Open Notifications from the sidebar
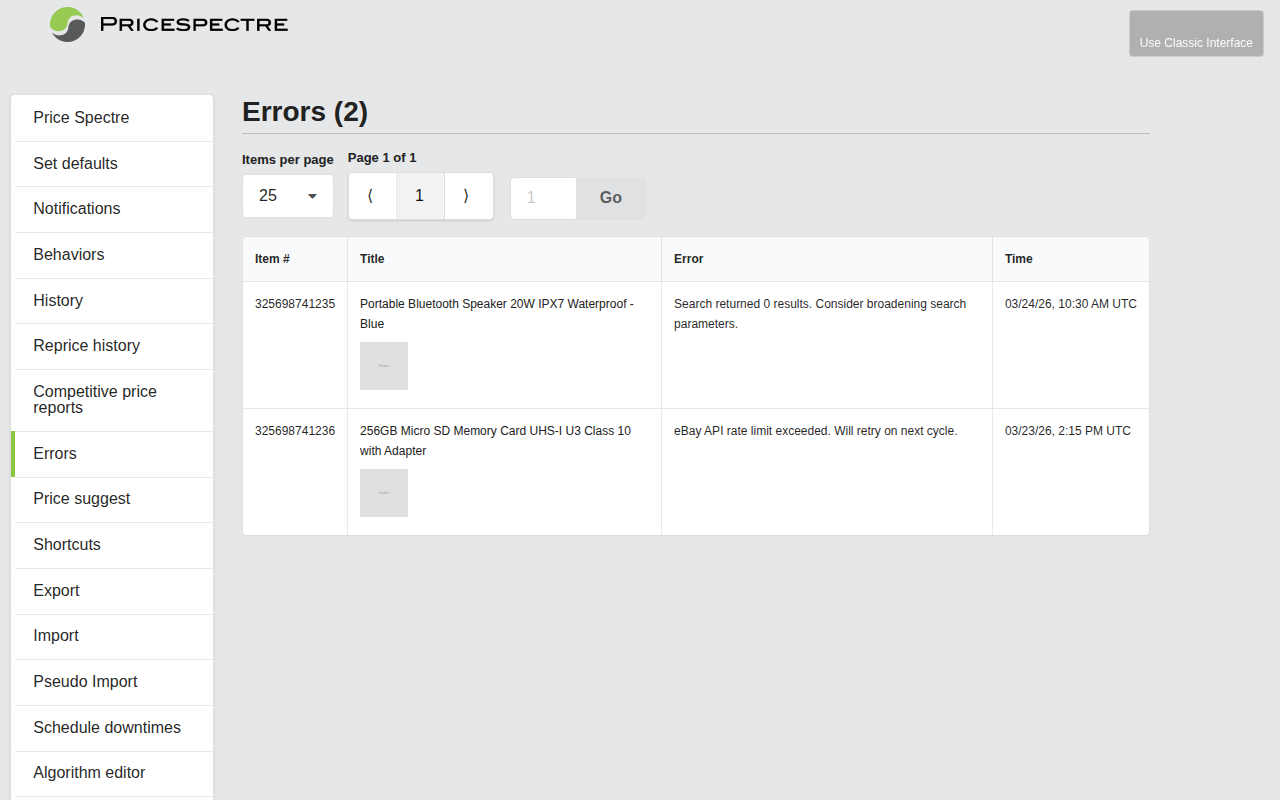 (77, 209)
